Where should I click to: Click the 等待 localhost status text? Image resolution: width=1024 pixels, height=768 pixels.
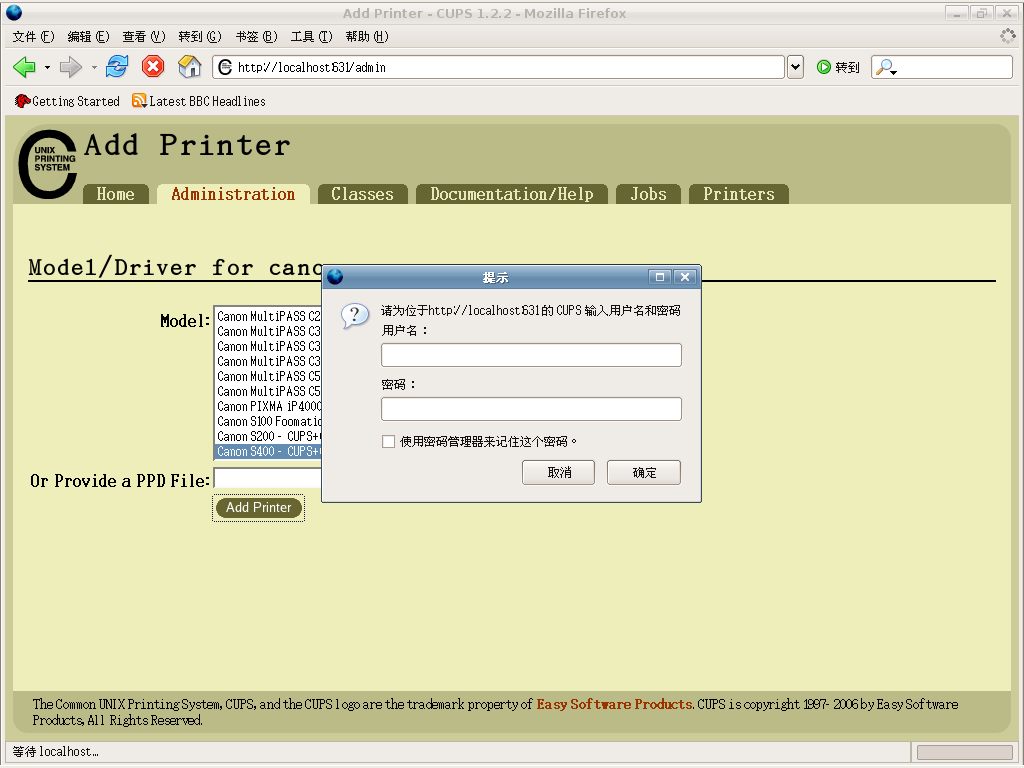click(x=56, y=752)
